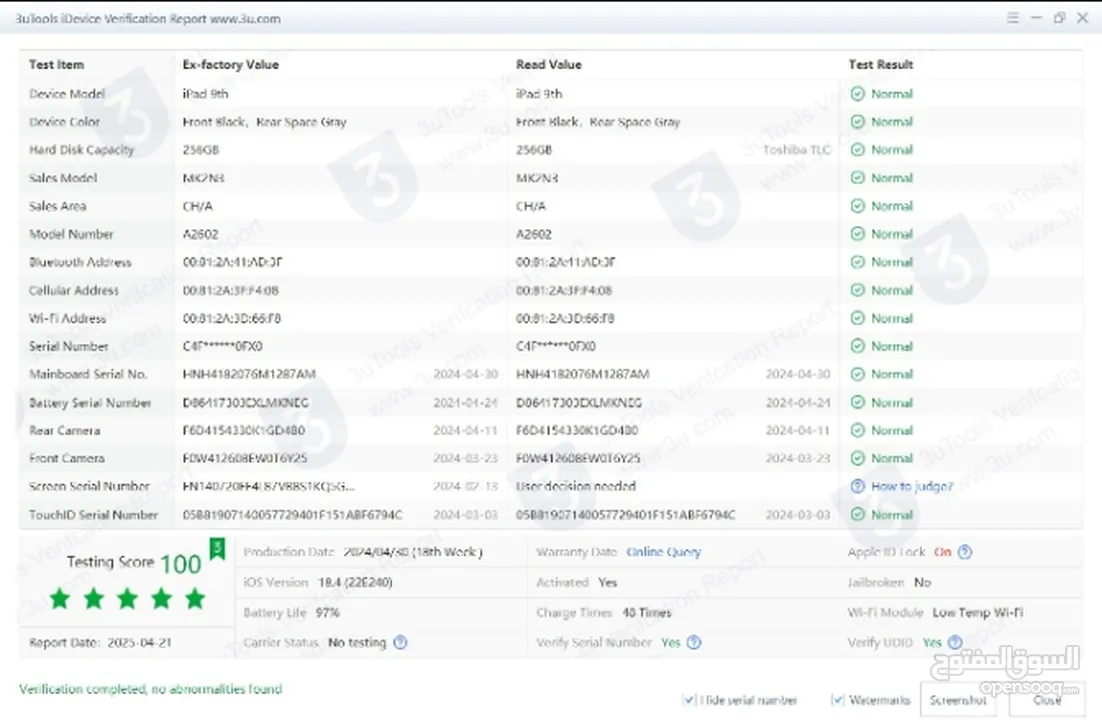Click the Serial Number Normal check icon
Screen dimensions: 1102x720
pos(857,347)
